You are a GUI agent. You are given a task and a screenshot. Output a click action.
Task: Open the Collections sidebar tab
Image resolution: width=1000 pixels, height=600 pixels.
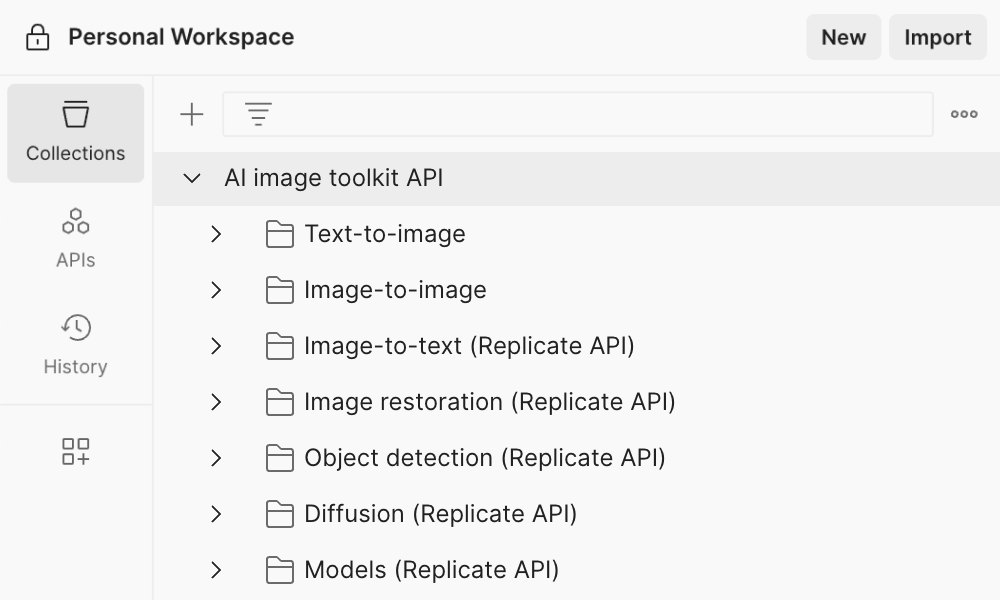(x=76, y=133)
